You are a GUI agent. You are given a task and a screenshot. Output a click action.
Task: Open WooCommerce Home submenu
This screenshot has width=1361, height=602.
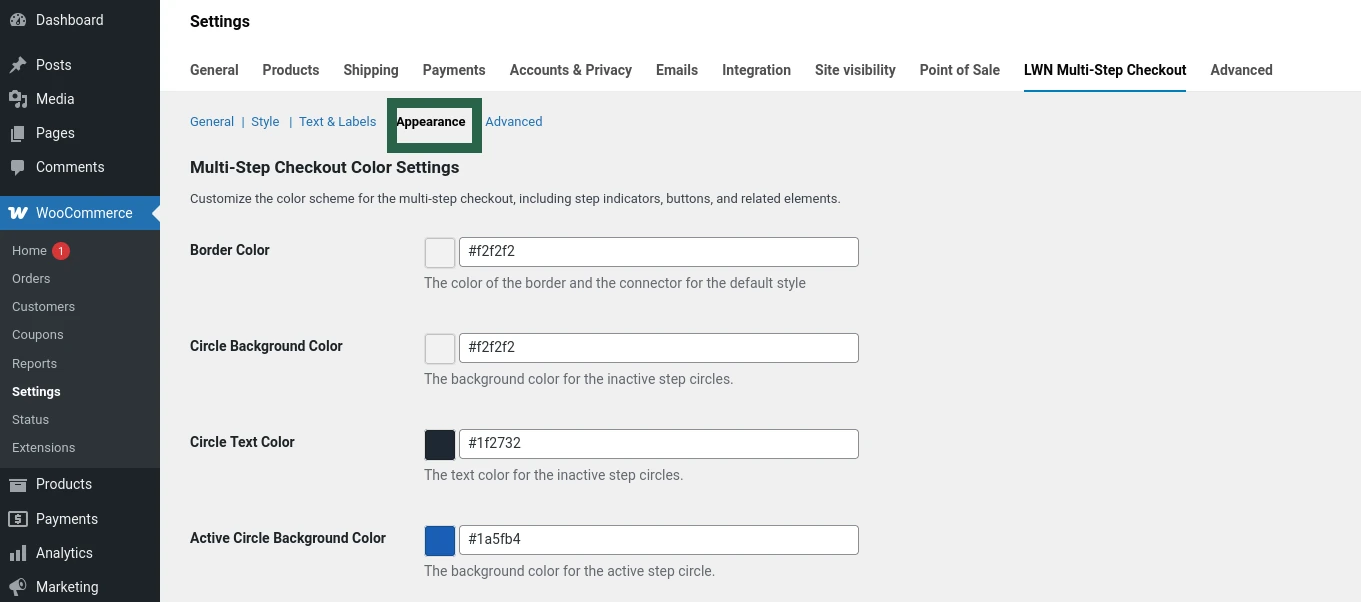click(30, 251)
